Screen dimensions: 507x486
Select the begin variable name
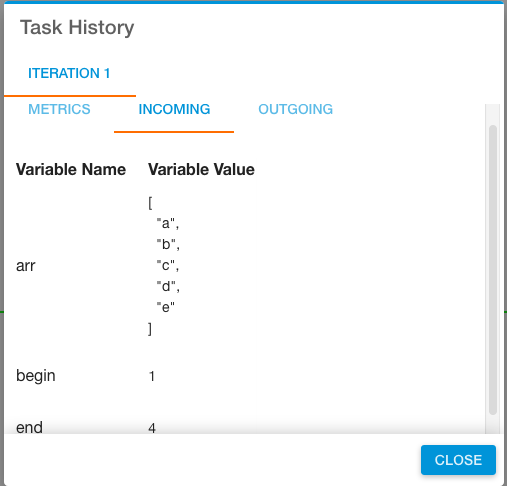tap(36, 376)
